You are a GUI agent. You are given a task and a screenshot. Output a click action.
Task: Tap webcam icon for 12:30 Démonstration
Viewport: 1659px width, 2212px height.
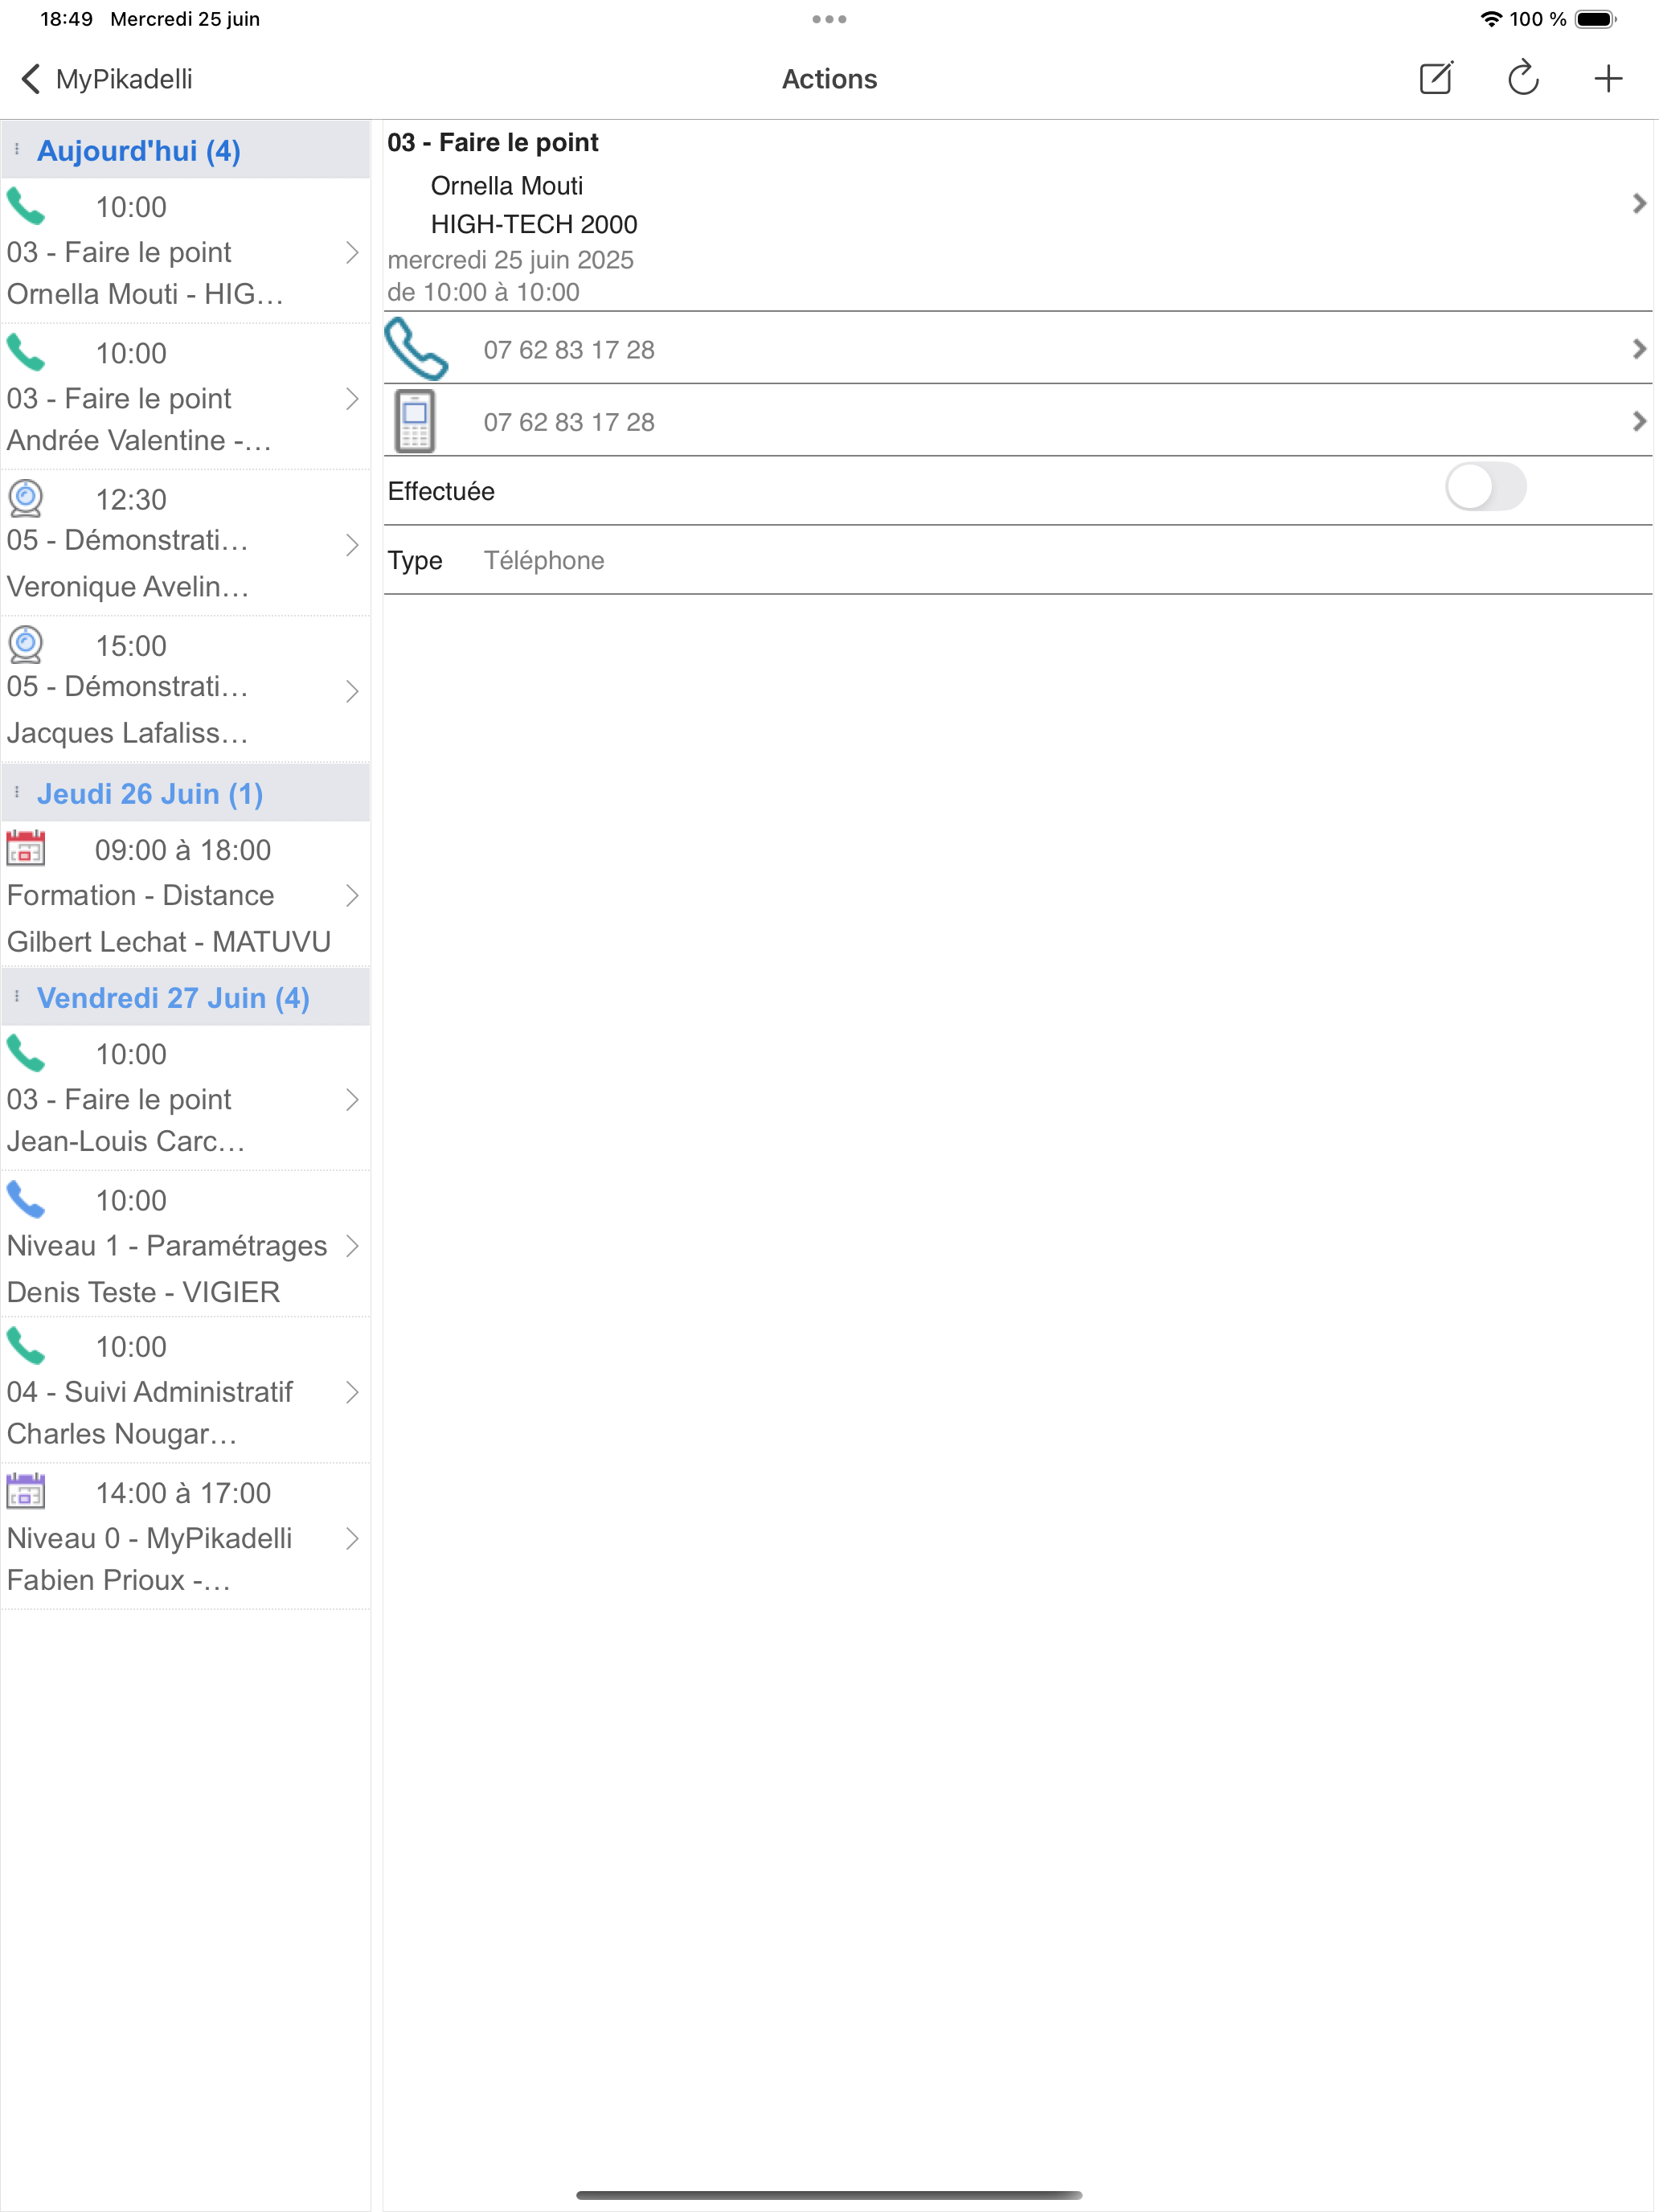(x=26, y=498)
